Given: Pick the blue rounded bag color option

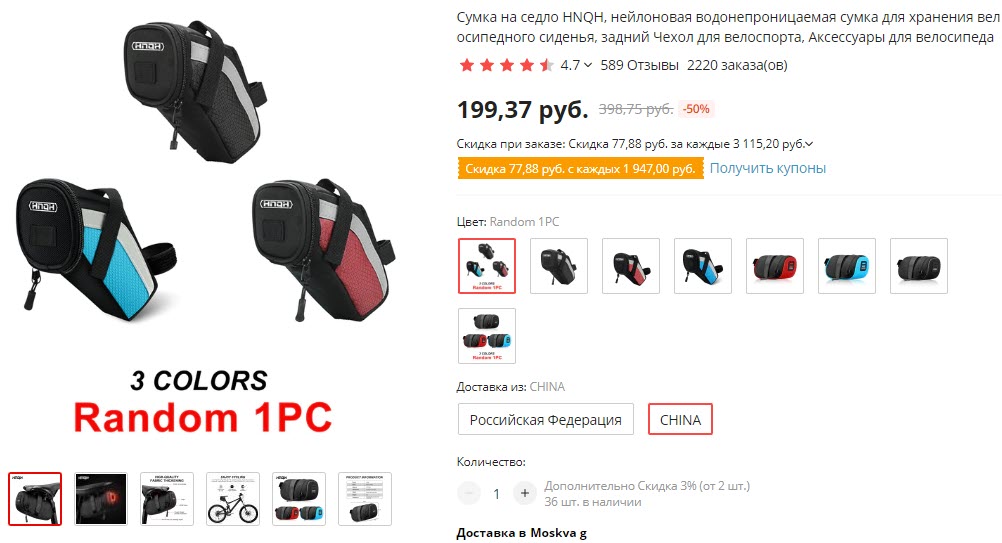Looking at the screenshot, I should tap(847, 266).
